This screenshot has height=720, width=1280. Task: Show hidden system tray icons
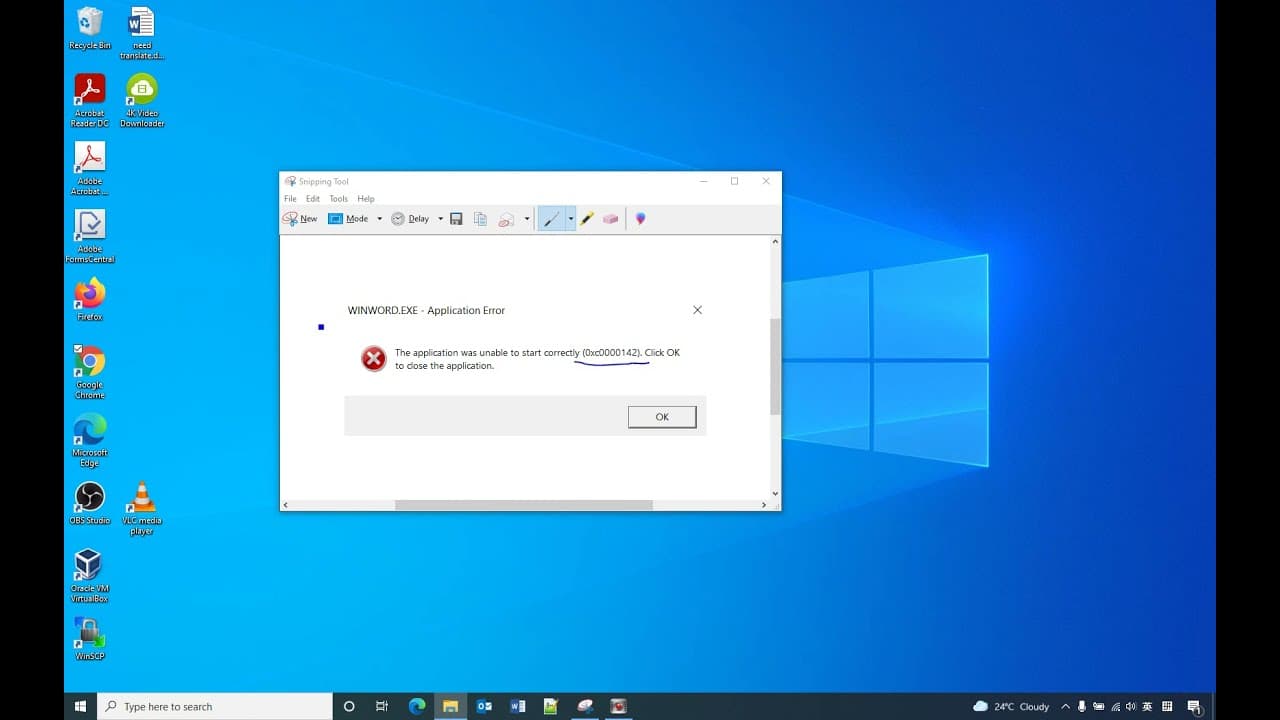click(x=1066, y=706)
